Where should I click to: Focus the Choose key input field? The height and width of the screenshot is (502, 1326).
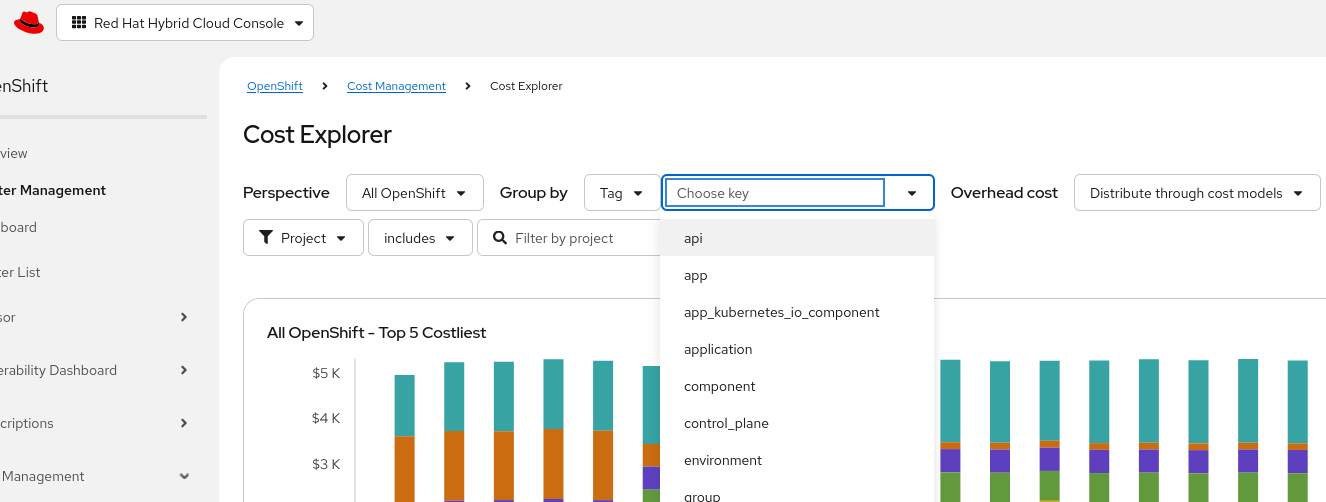775,193
